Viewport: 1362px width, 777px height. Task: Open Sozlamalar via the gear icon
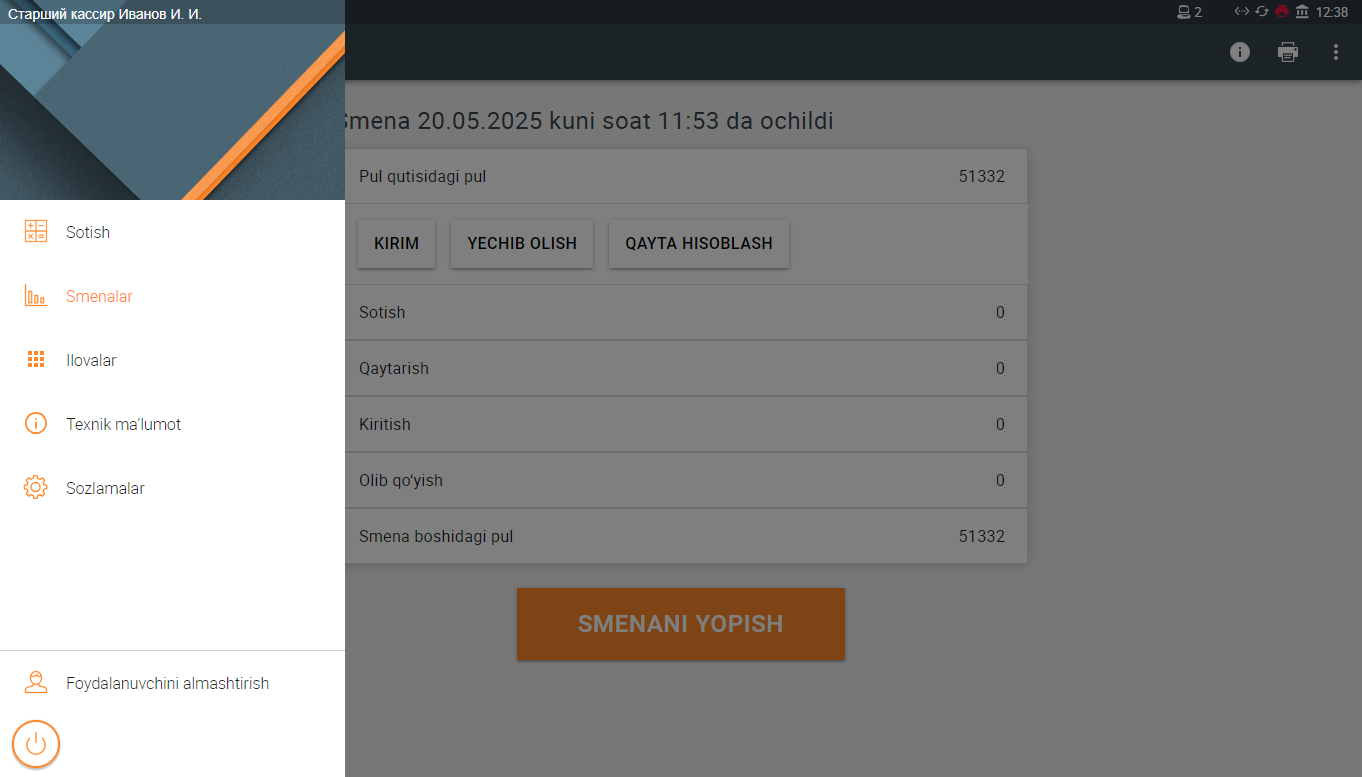[36, 488]
